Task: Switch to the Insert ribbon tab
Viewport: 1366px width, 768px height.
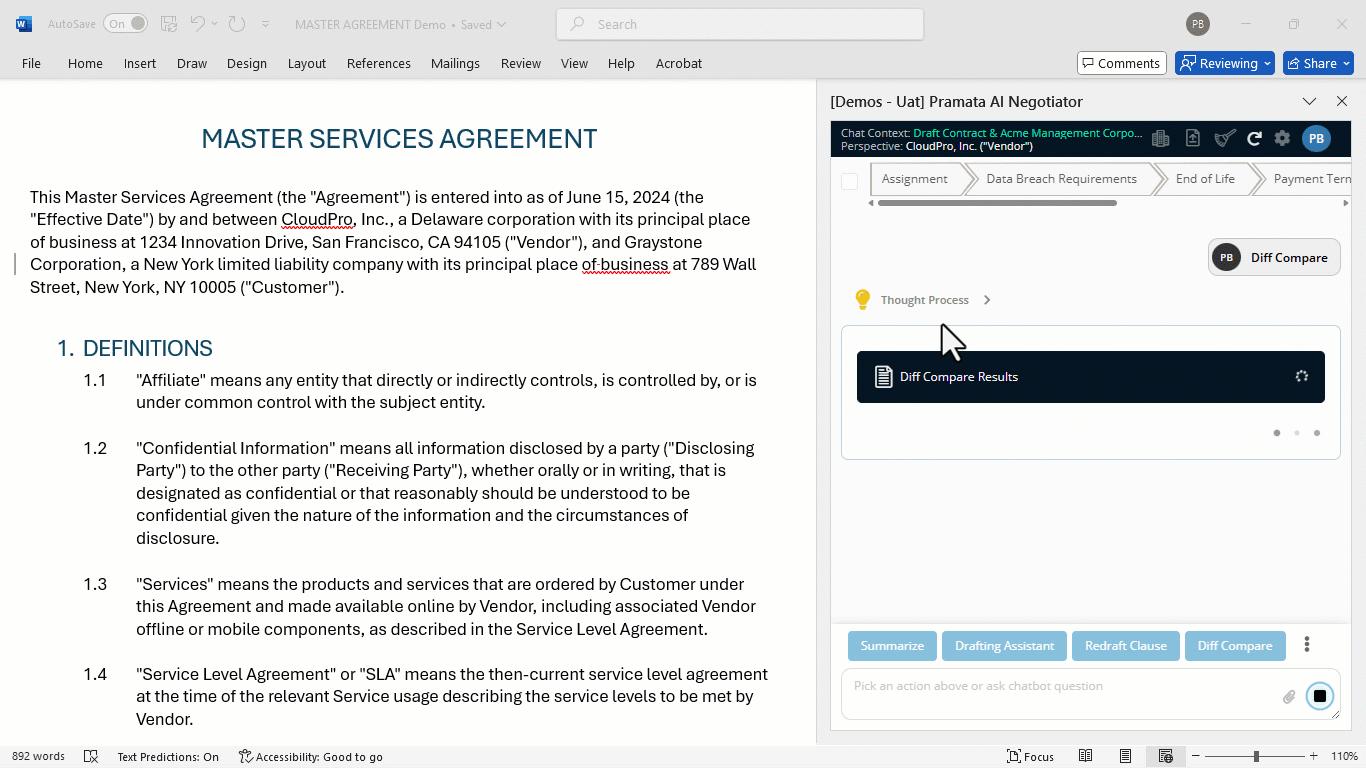Action: 140,63
